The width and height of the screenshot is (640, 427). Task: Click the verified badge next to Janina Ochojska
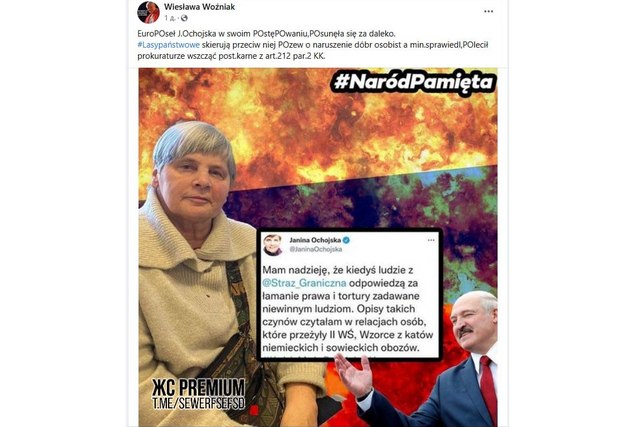click(x=346, y=240)
